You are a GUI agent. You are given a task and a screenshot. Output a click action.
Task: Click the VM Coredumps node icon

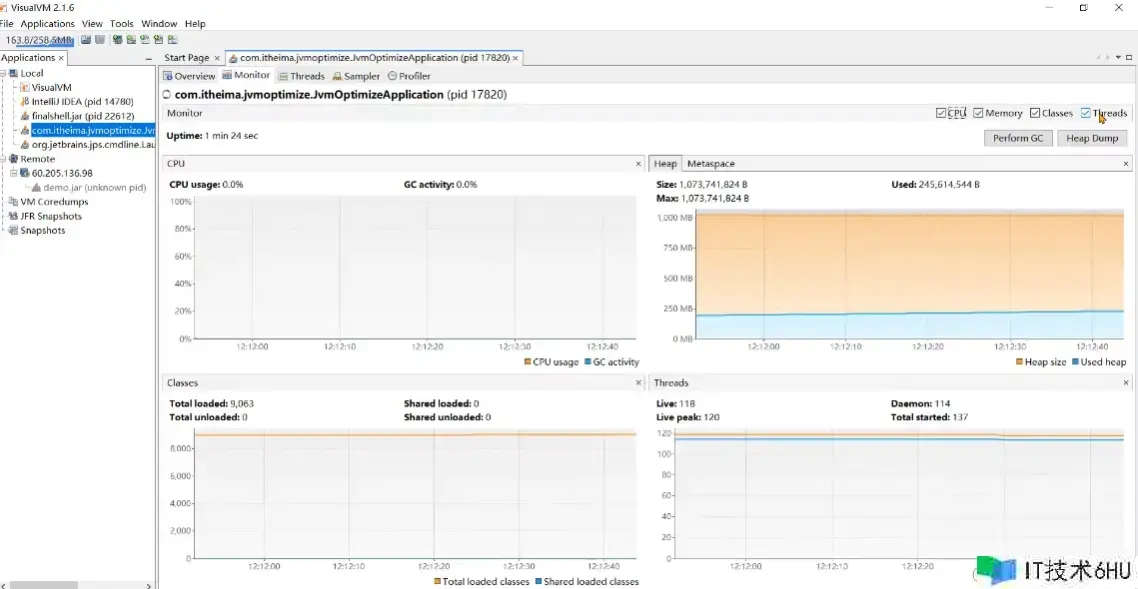[x=14, y=202]
